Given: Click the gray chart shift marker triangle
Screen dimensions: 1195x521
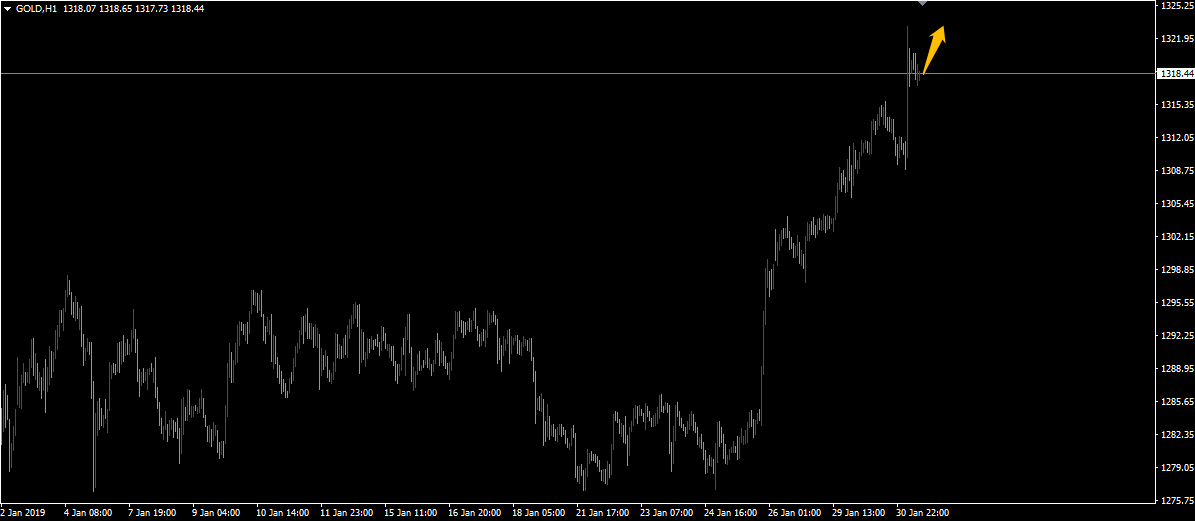Looking at the screenshot, I should 922,3.
